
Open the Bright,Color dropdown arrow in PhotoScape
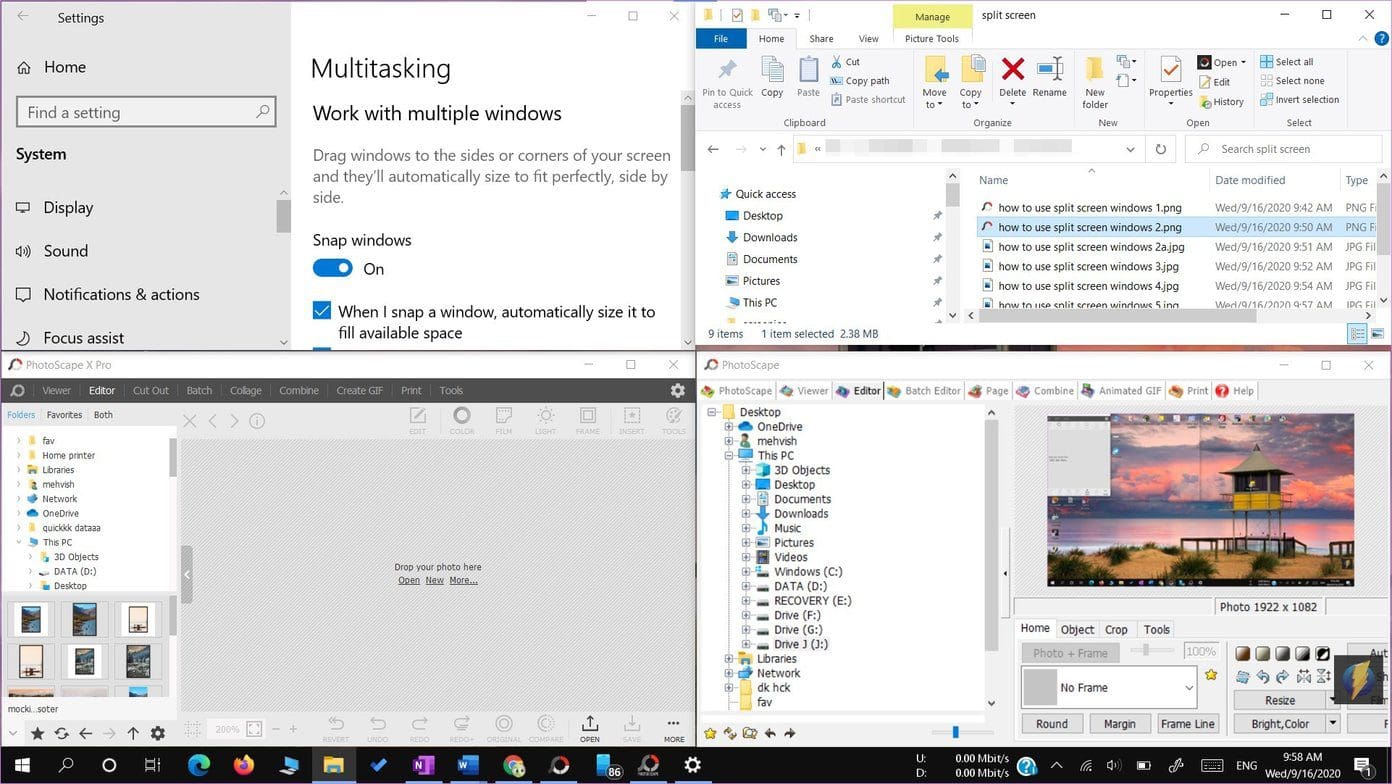tap(1333, 724)
